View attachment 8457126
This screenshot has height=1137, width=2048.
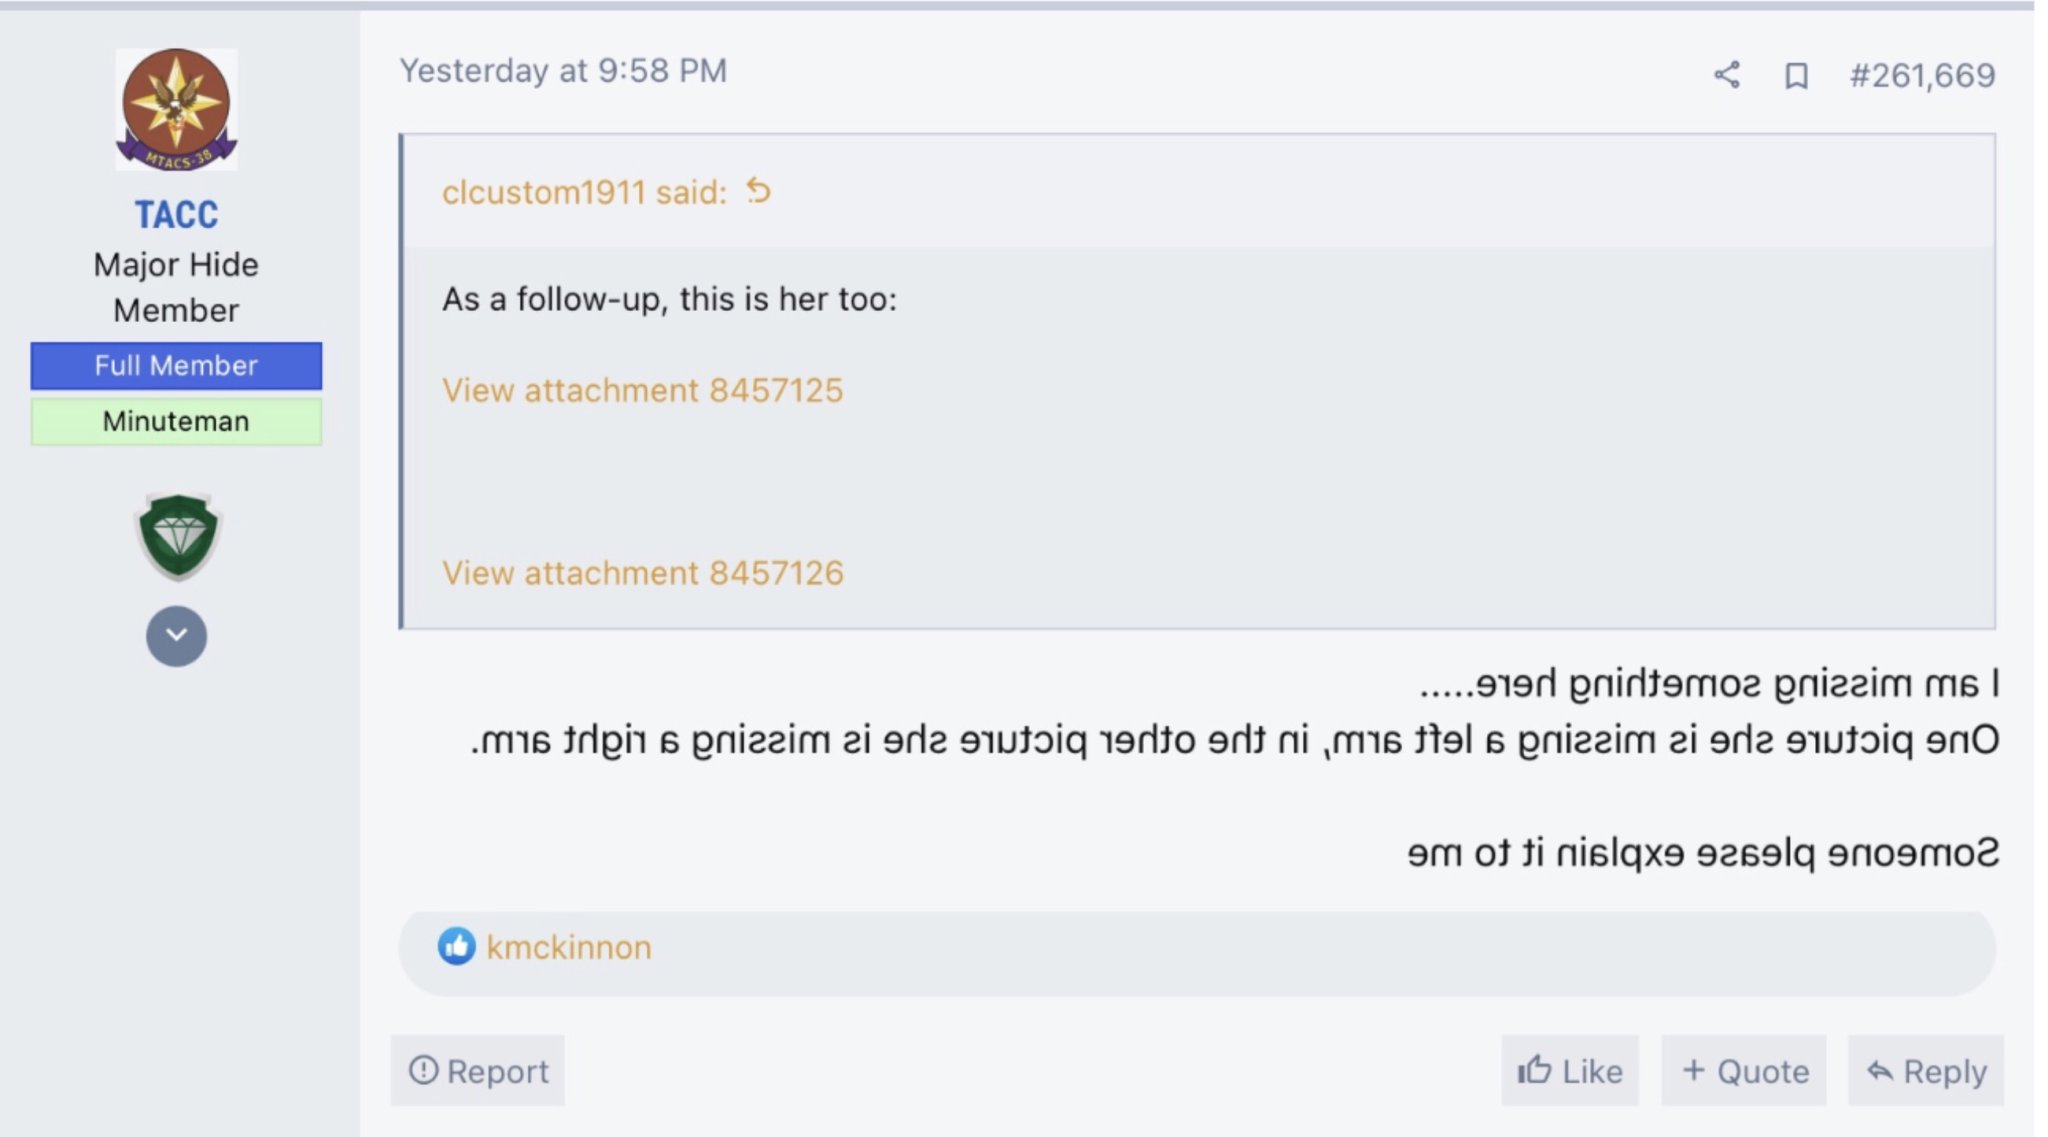click(643, 573)
